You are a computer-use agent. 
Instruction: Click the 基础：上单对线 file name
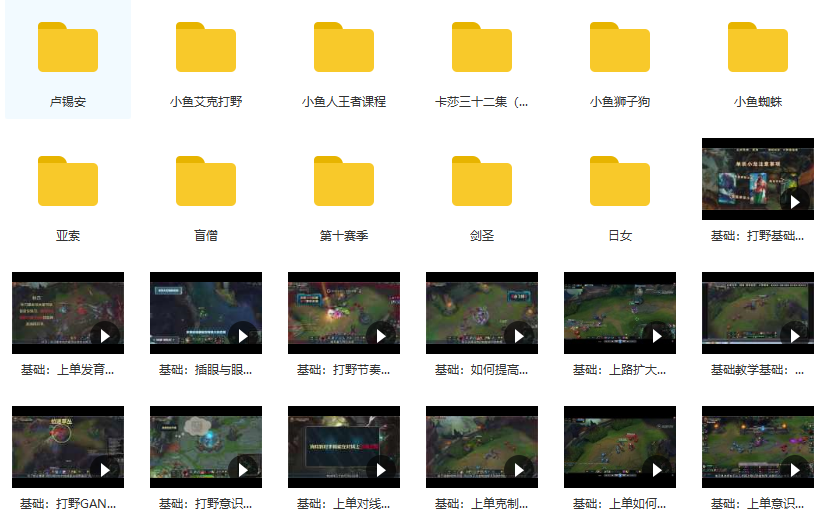click(x=344, y=504)
